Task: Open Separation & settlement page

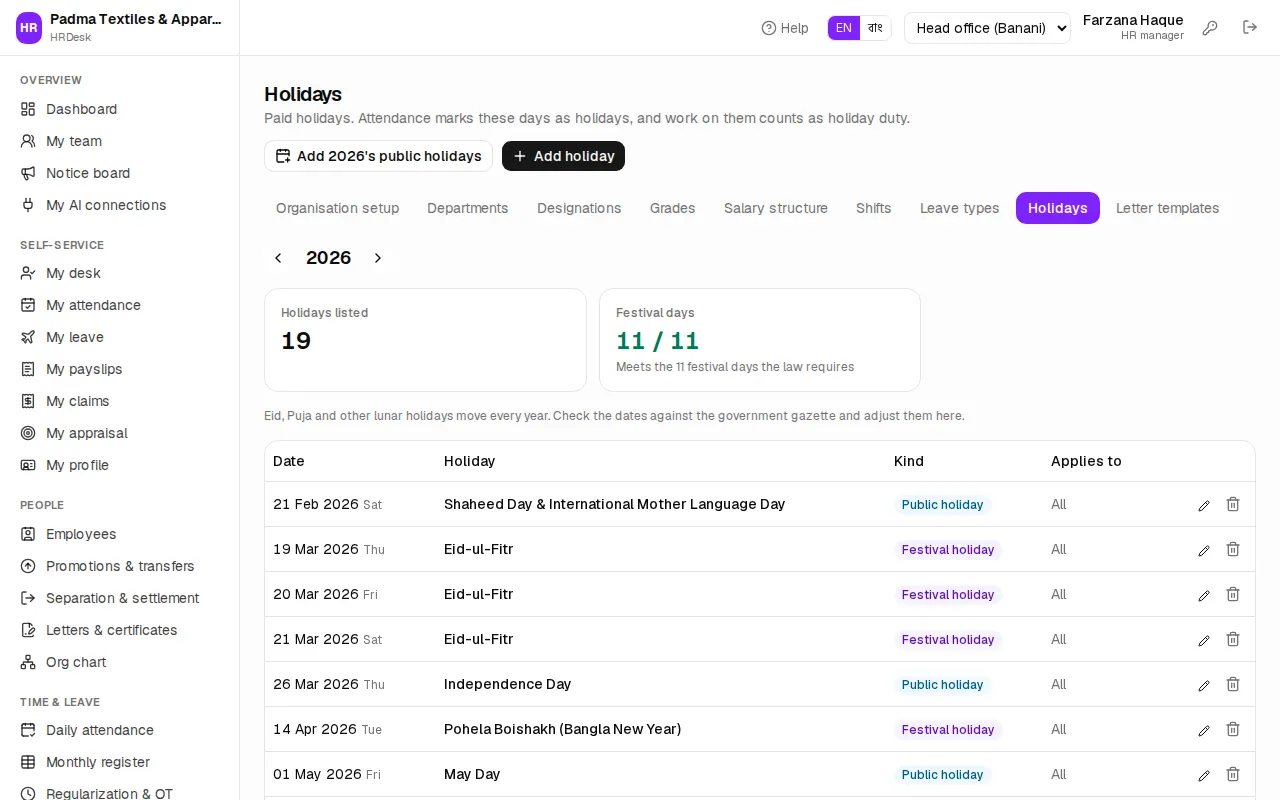Action: pos(120,598)
